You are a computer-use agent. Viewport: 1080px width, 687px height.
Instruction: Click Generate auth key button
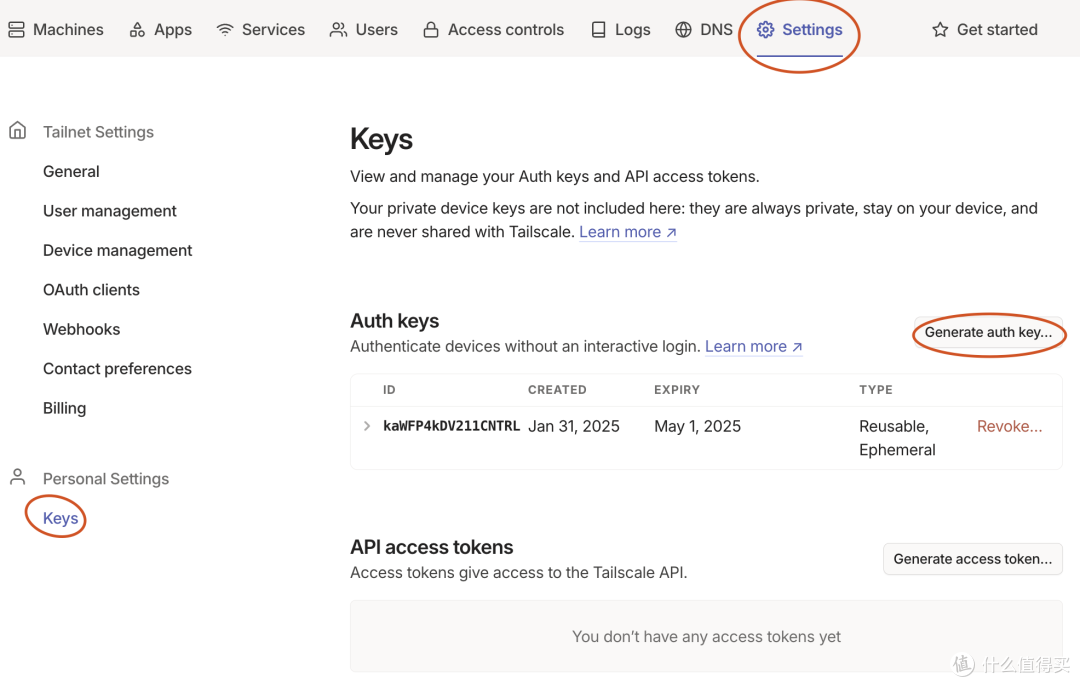tap(988, 332)
